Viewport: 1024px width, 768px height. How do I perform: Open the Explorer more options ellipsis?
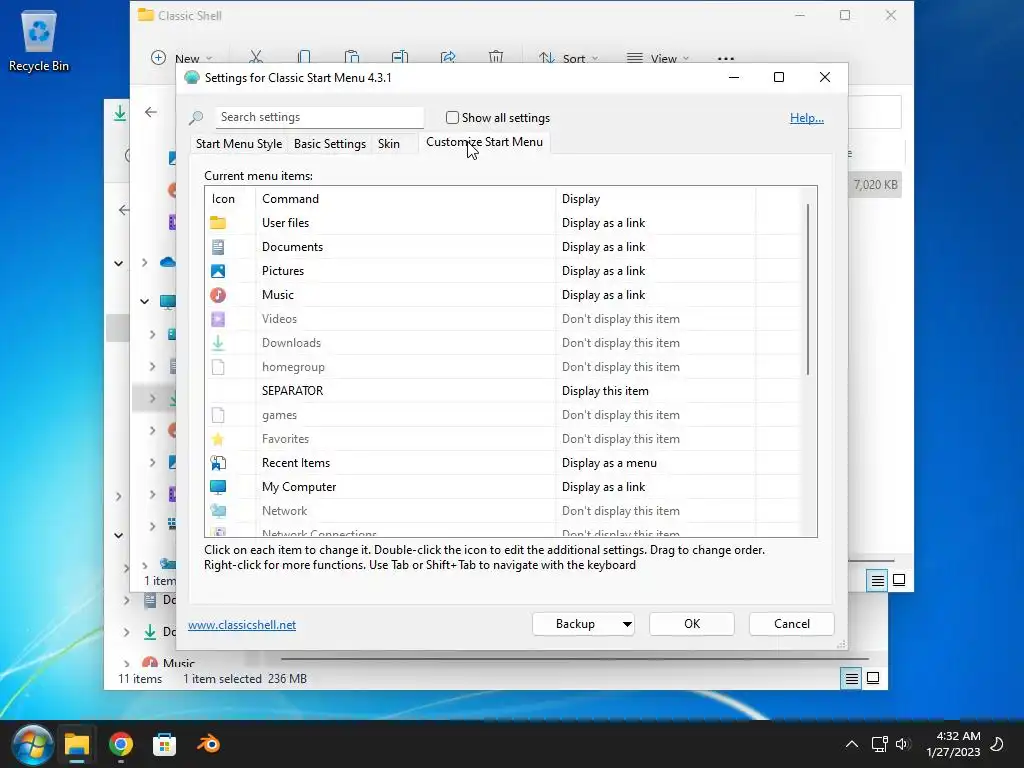point(726,58)
